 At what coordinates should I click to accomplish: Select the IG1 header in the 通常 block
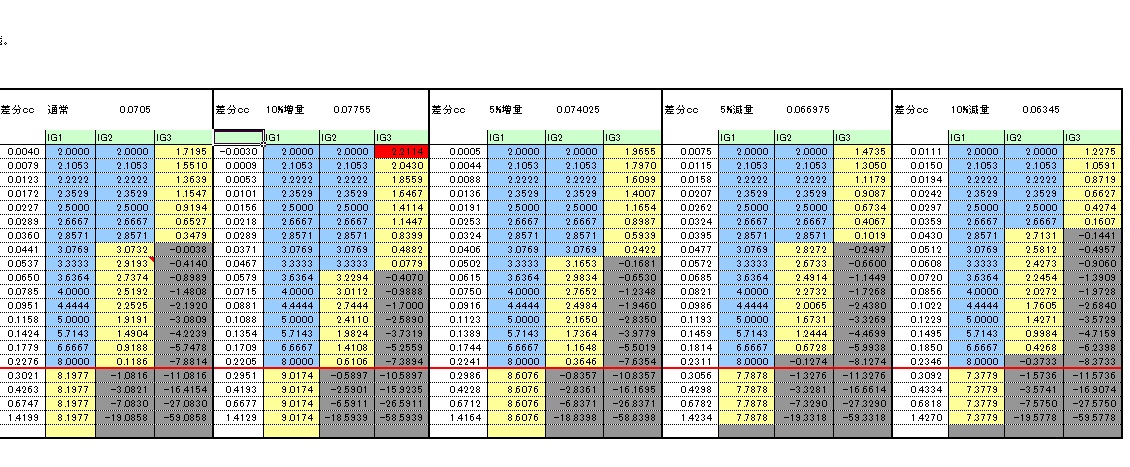[x=71, y=137]
